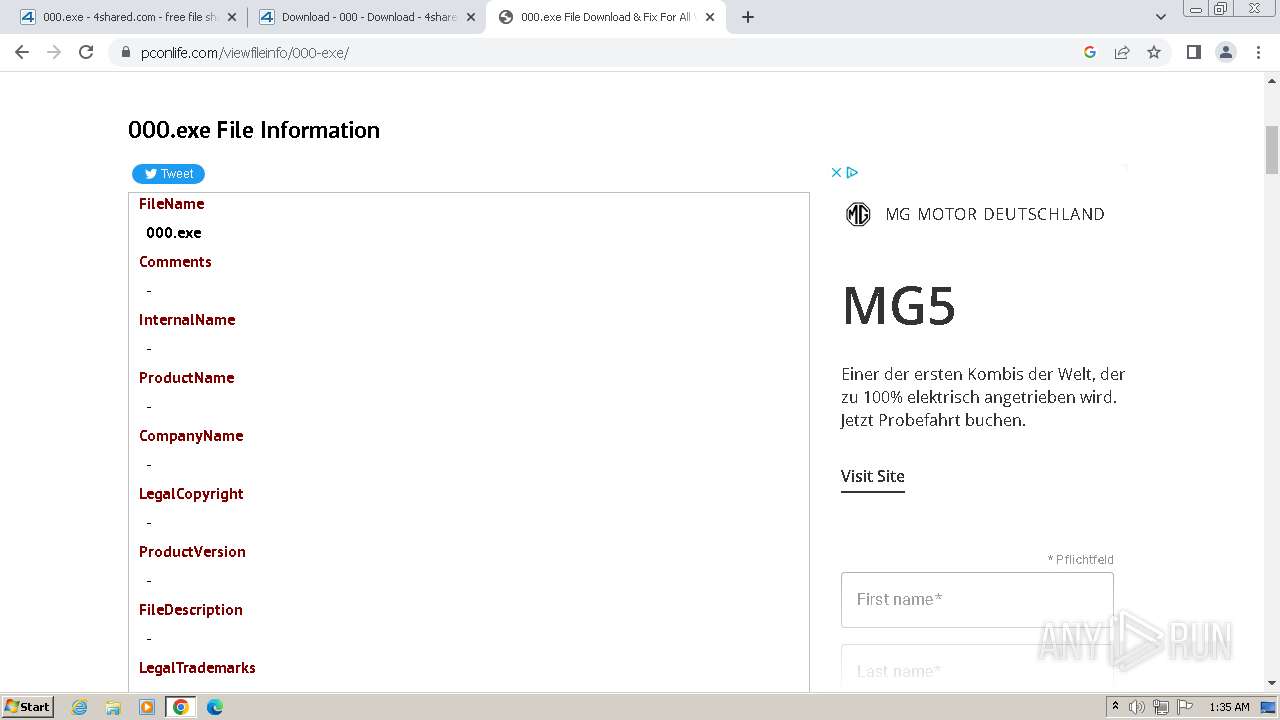
Task: Open the Chrome three-dot menu
Action: pos(1258,52)
